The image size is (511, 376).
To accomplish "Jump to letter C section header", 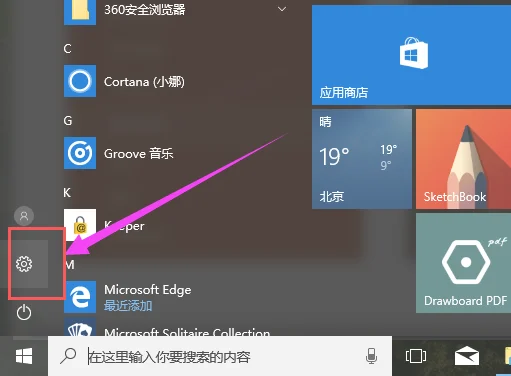I will [67, 49].
